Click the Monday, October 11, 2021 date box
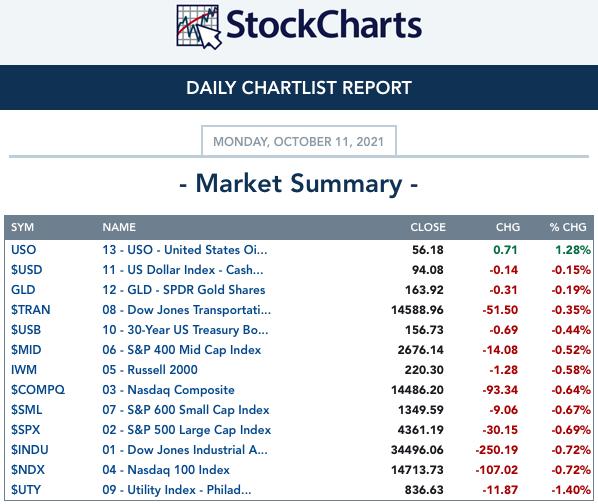Image resolution: width=598 pixels, height=504 pixels. 299,141
